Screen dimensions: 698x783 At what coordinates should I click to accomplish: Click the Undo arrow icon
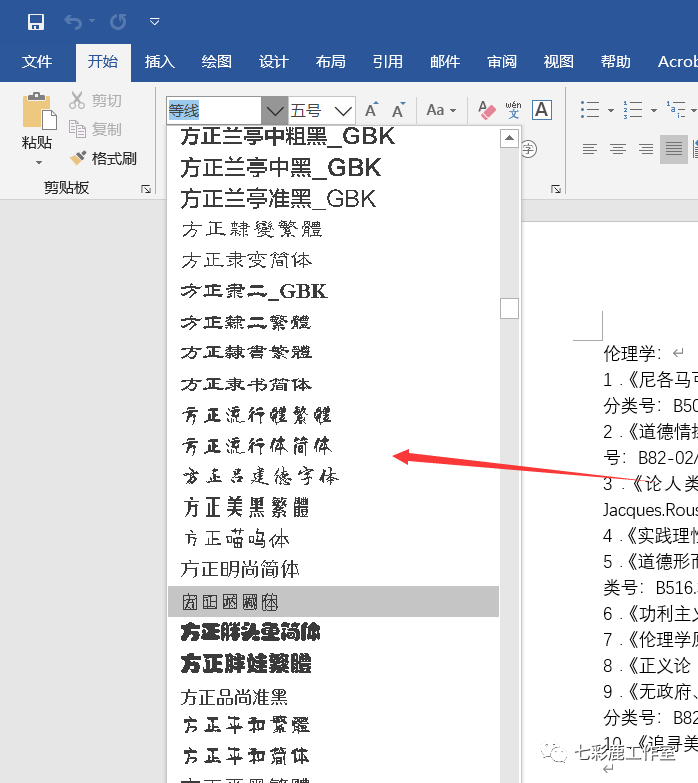coord(73,22)
